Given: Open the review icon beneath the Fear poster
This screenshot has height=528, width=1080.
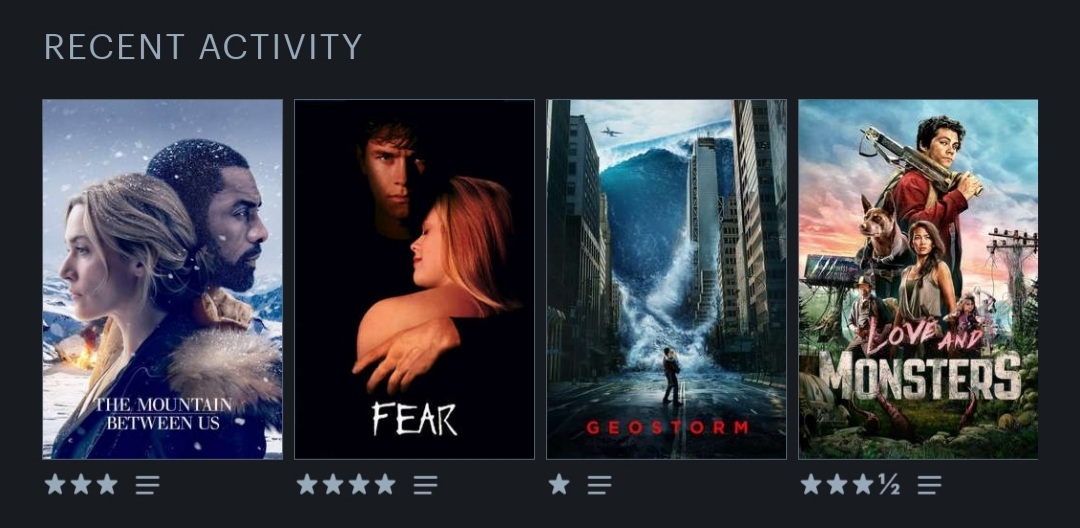Looking at the screenshot, I should pyautogui.click(x=425, y=485).
